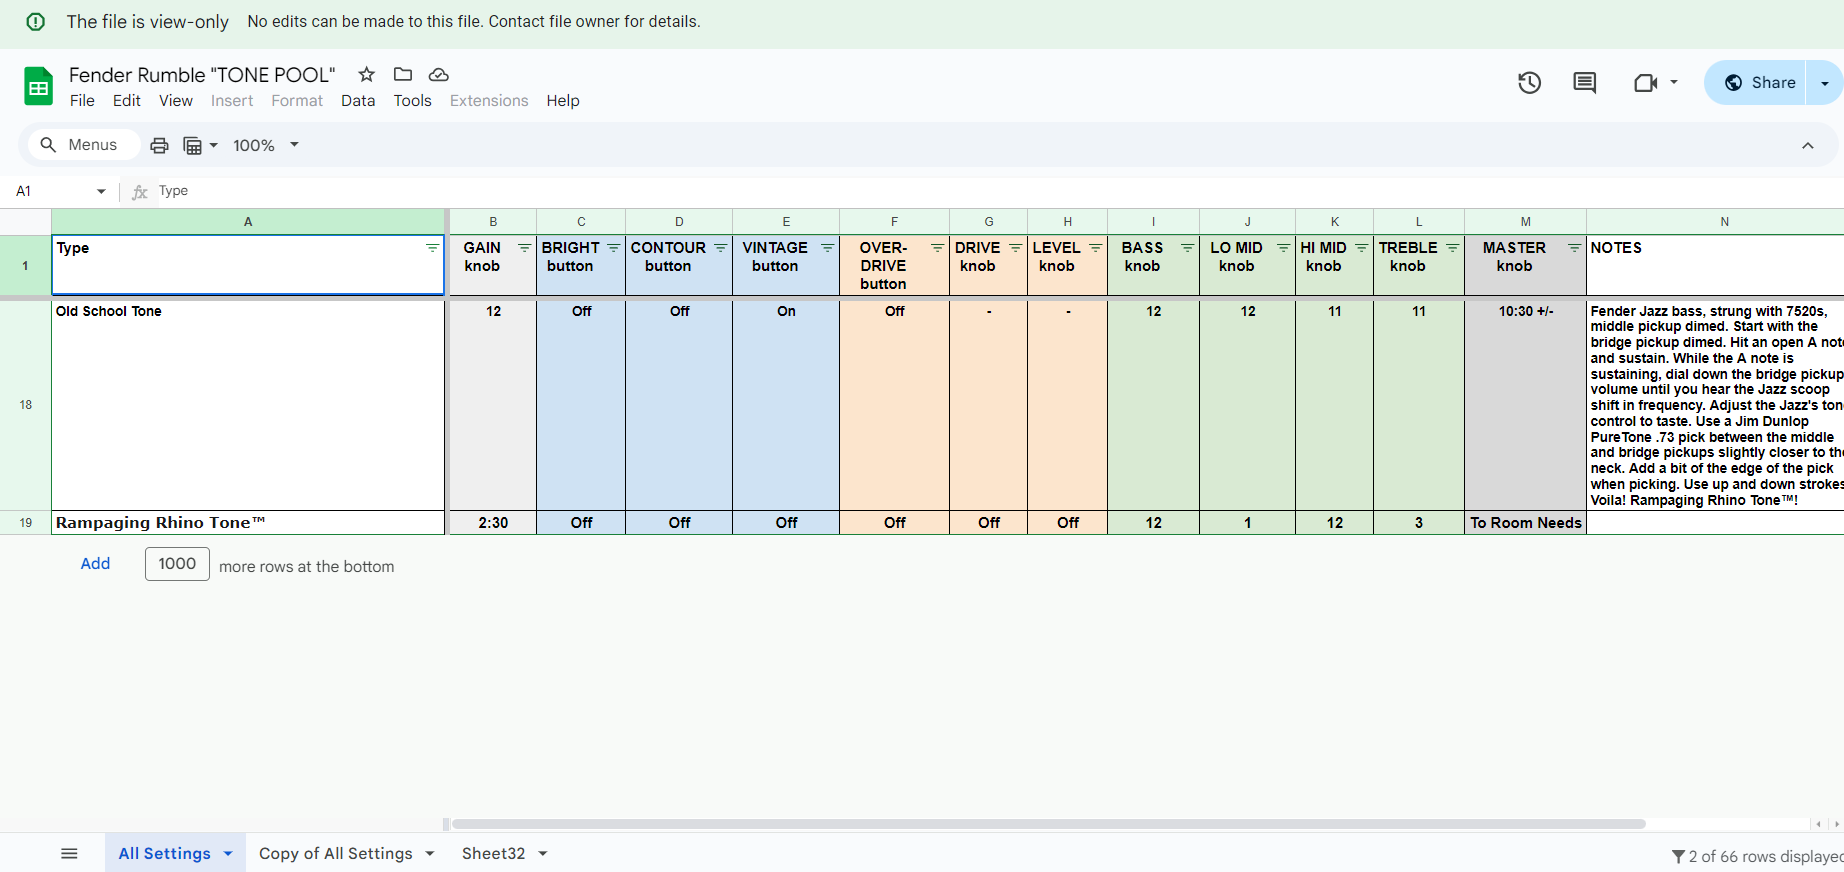Open the LO MID knob column filter
This screenshot has width=1844, height=872.
coord(1283,248)
